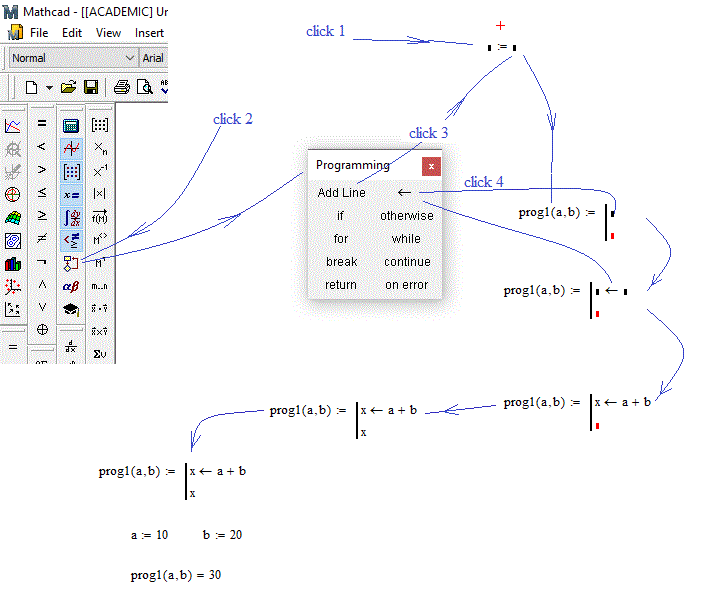
Task: Insert the less than operator
Action: [x=42, y=147]
